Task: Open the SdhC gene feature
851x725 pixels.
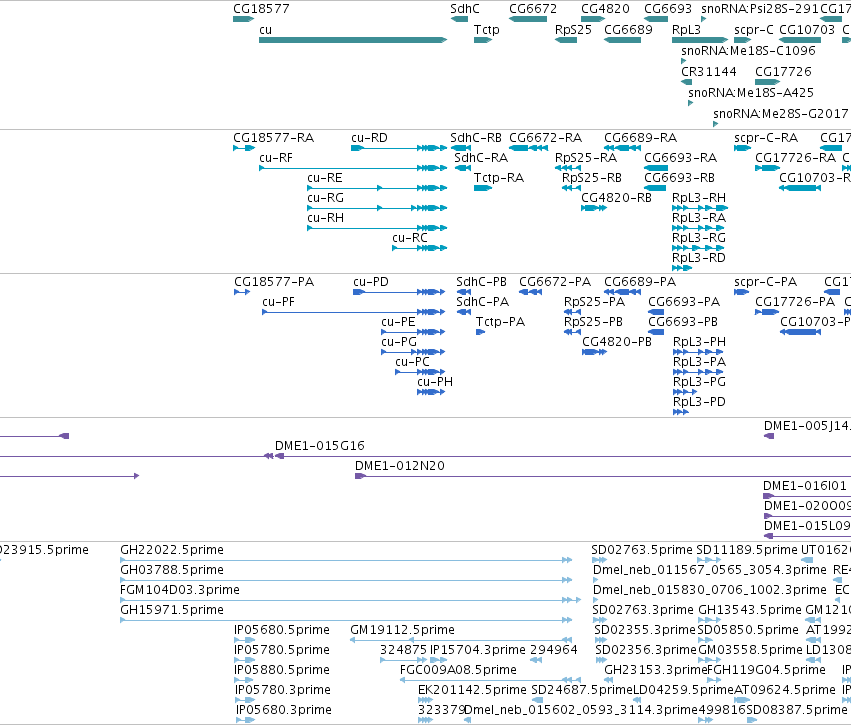Action: pyautogui.click(x=459, y=19)
